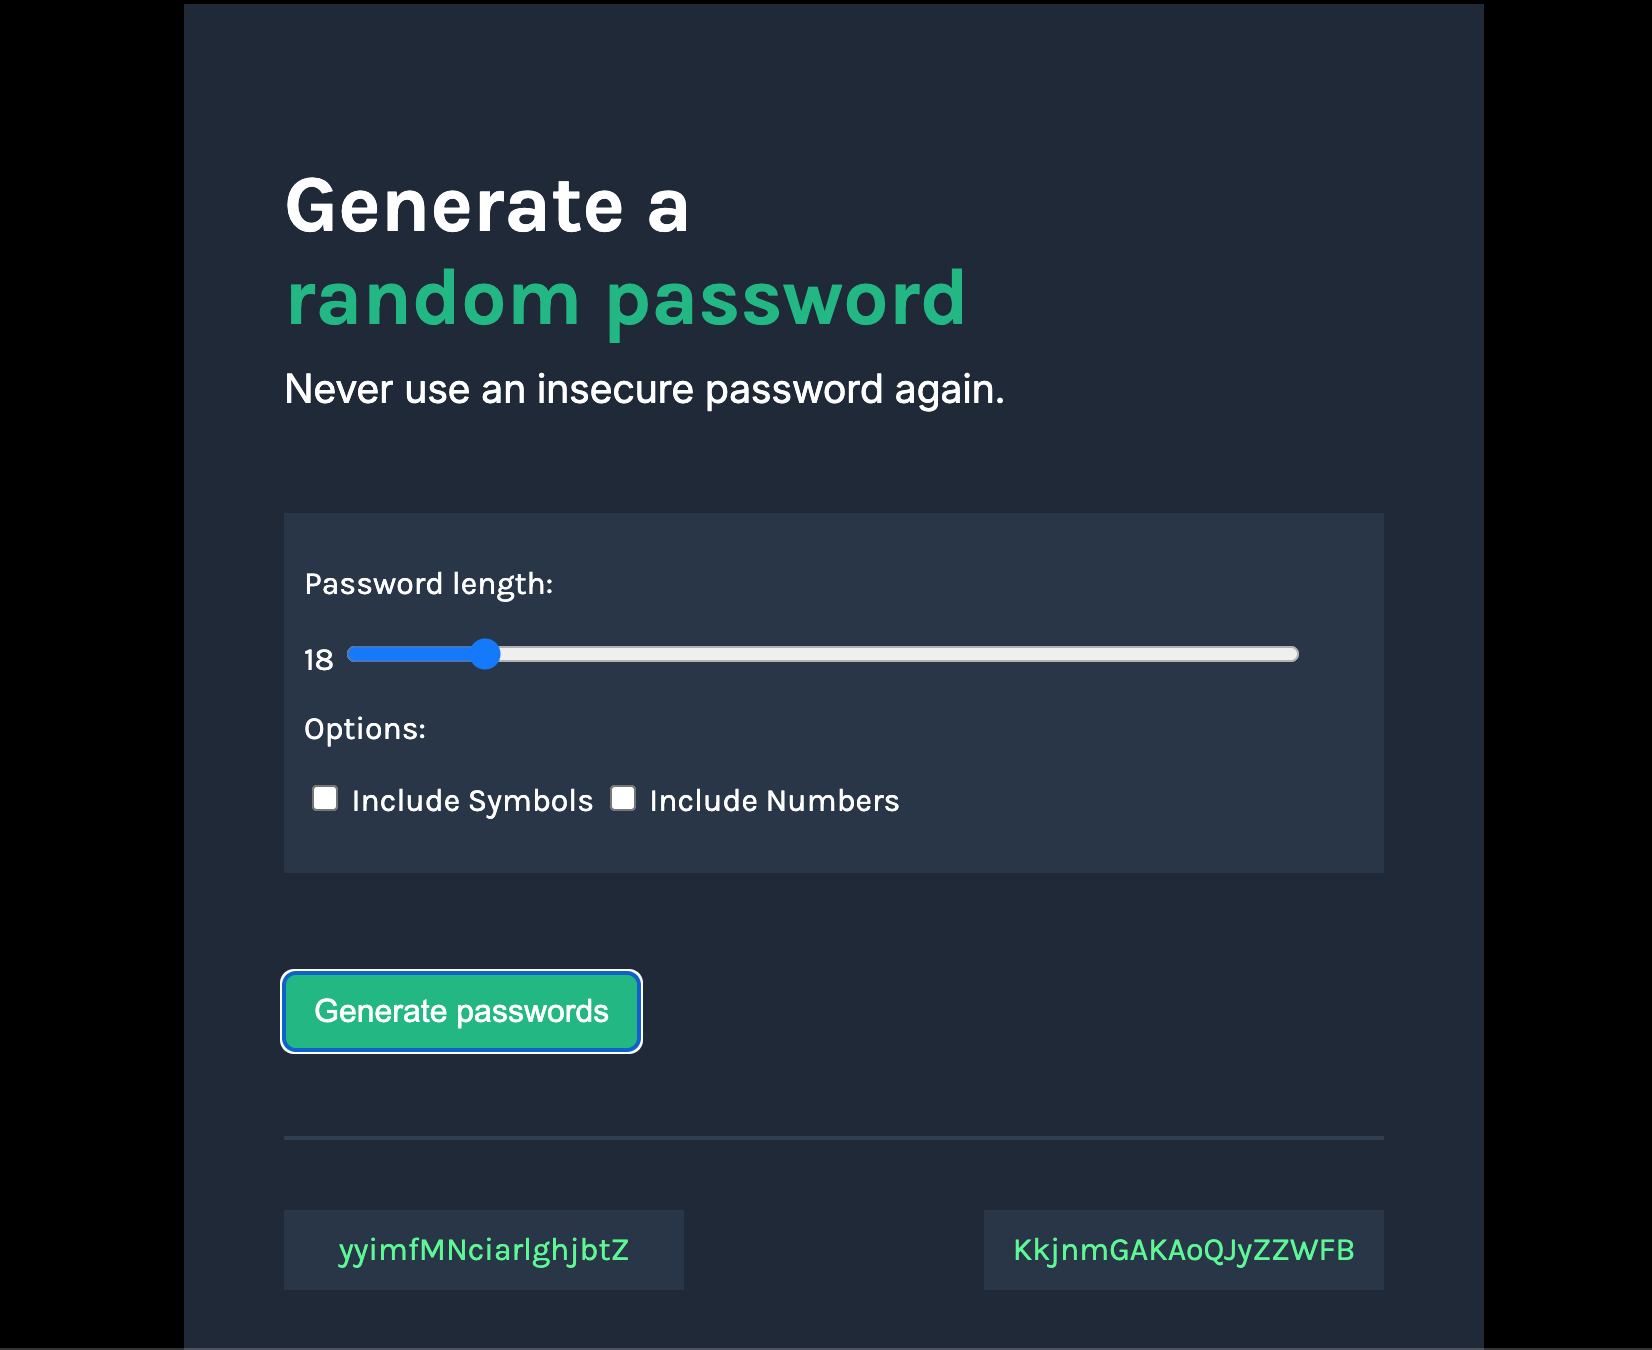Click the heading random password

point(625,298)
